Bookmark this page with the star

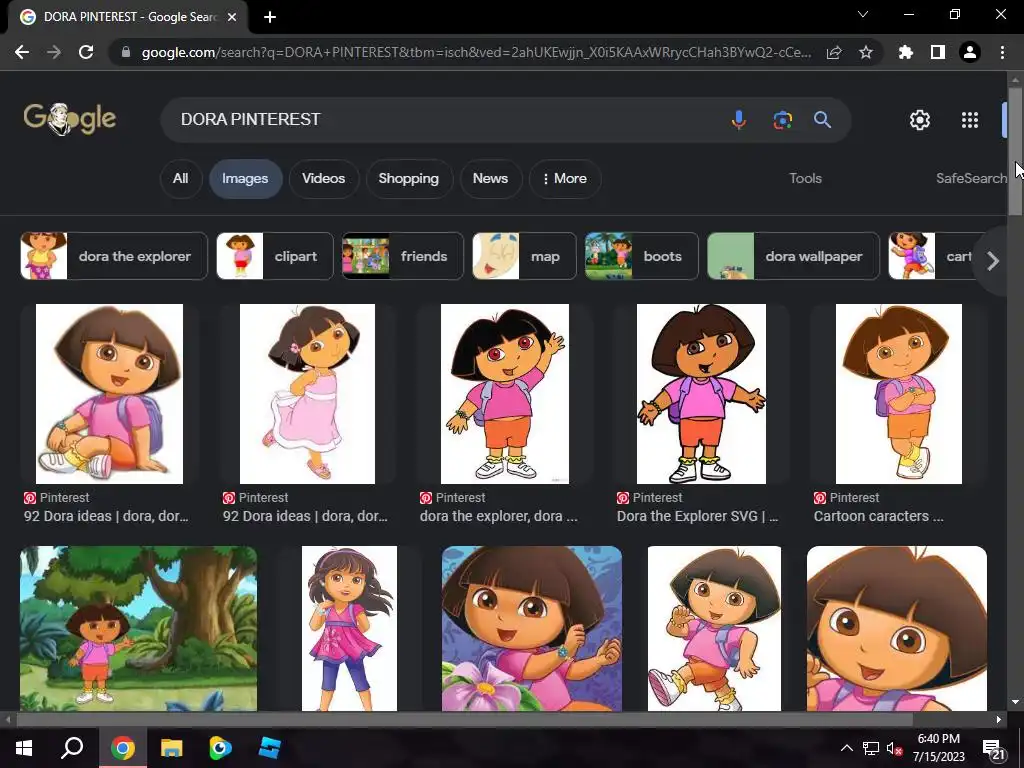(866, 52)
